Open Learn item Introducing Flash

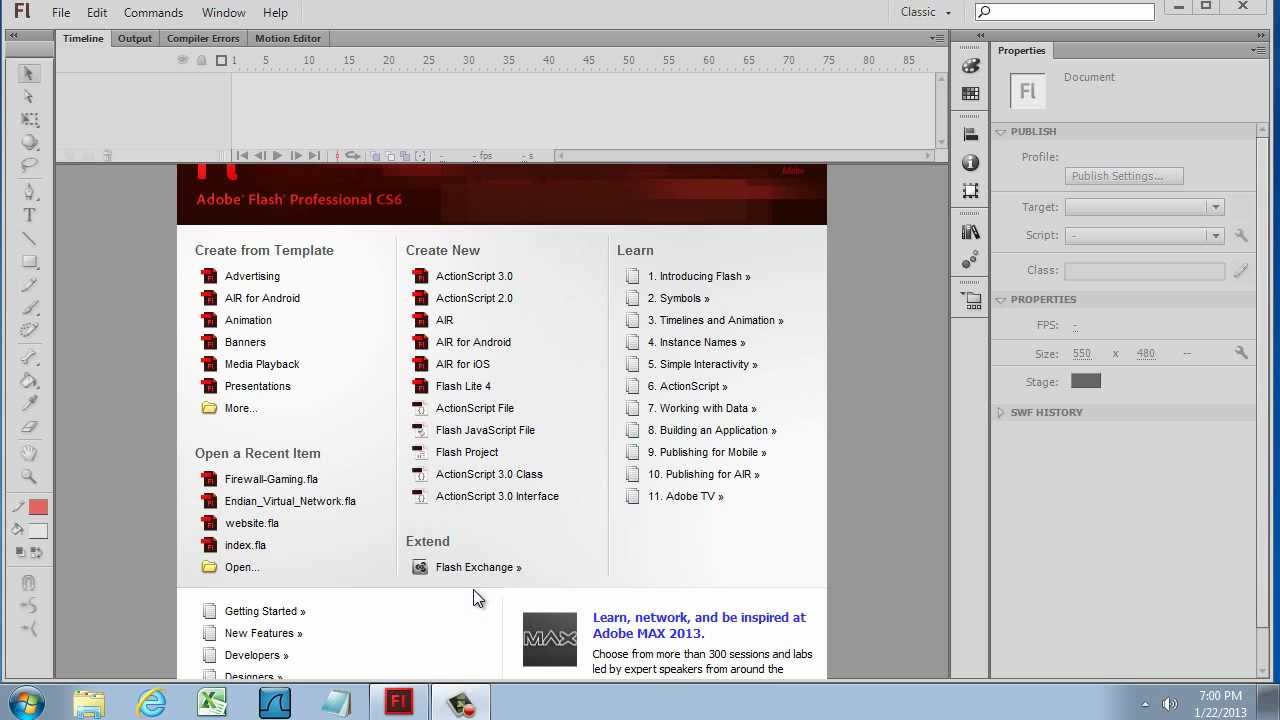click(698, 276)
